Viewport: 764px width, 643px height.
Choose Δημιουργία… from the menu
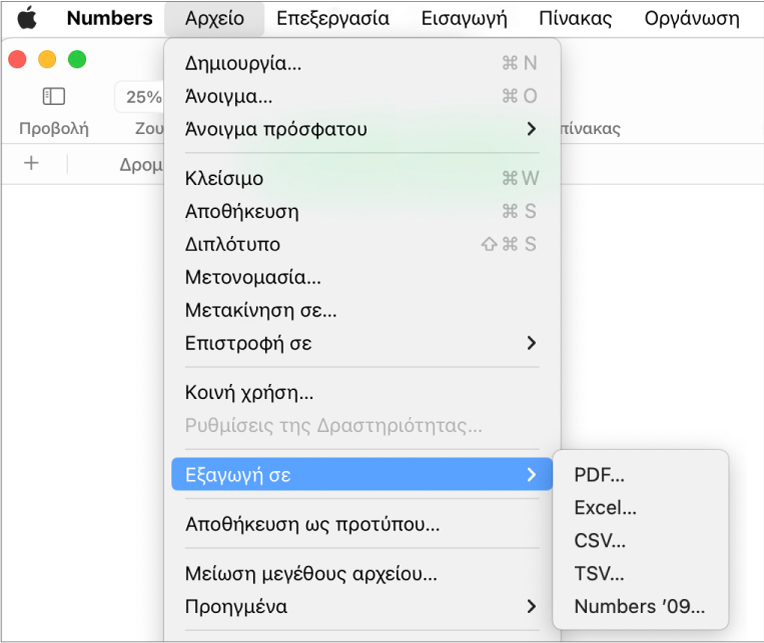tap(362, 63)
